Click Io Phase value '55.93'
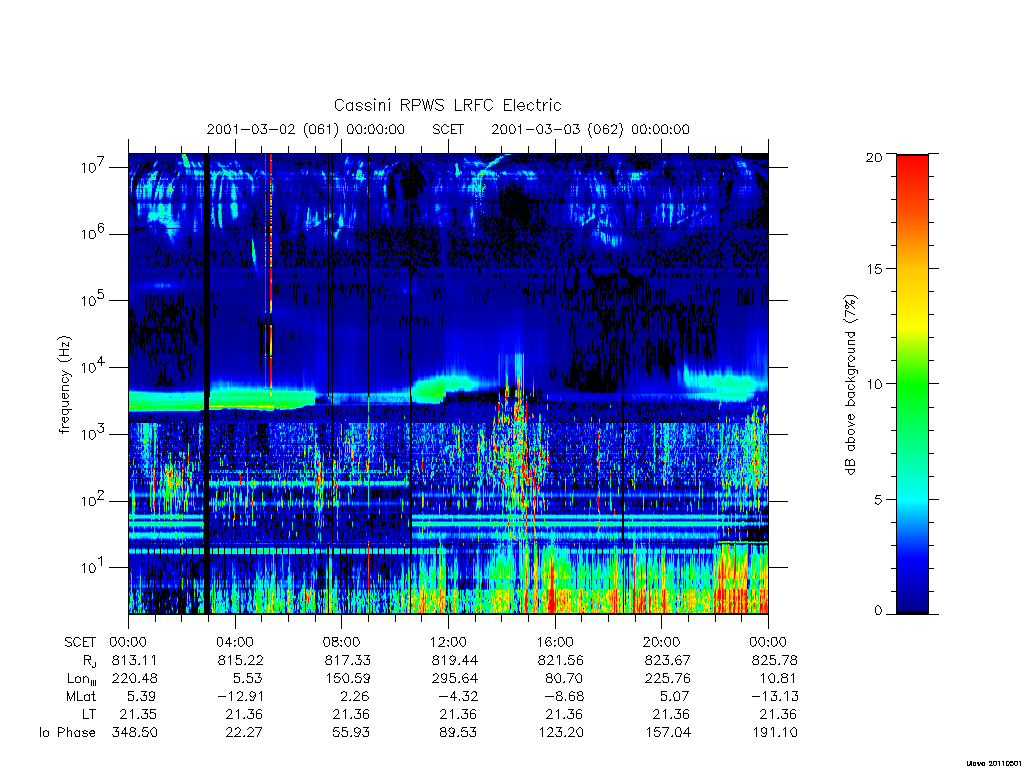Viewport: 1024px width, 768px height. (x=351, y=733)
